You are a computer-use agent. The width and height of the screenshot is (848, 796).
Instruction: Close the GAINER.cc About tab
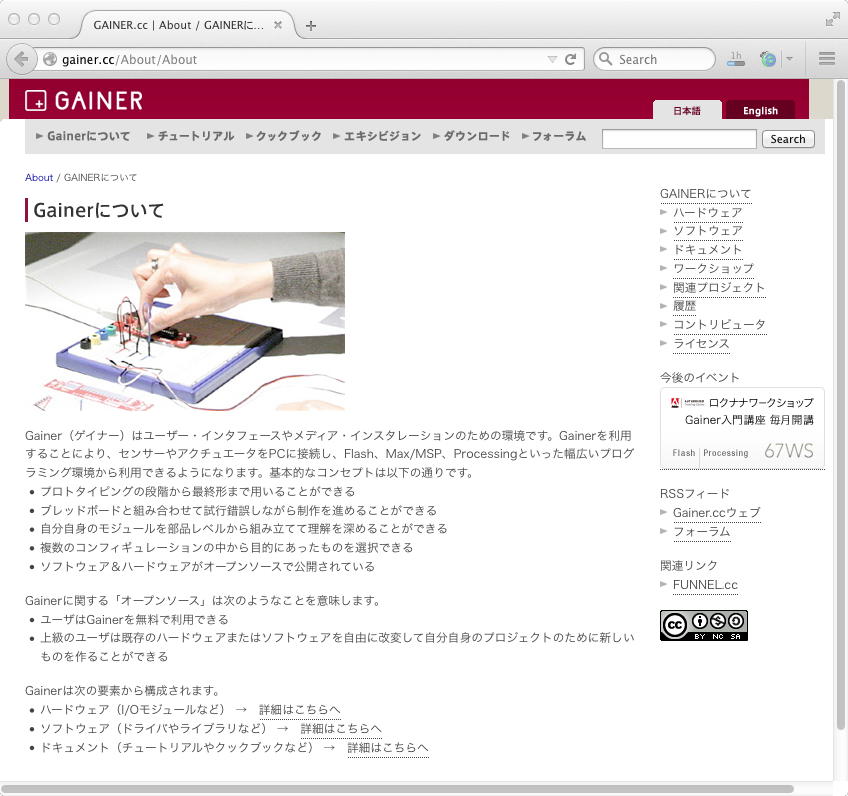(x=278, y=25)
